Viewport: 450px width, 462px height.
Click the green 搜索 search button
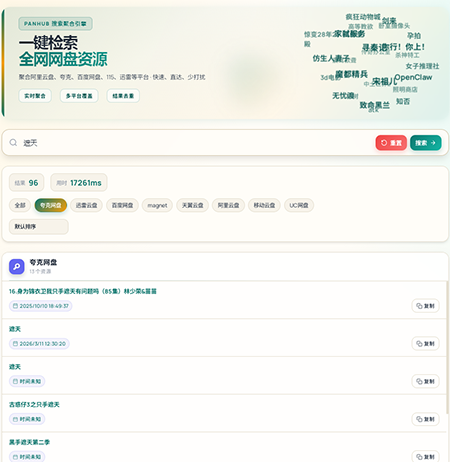[x=426, y=143]
